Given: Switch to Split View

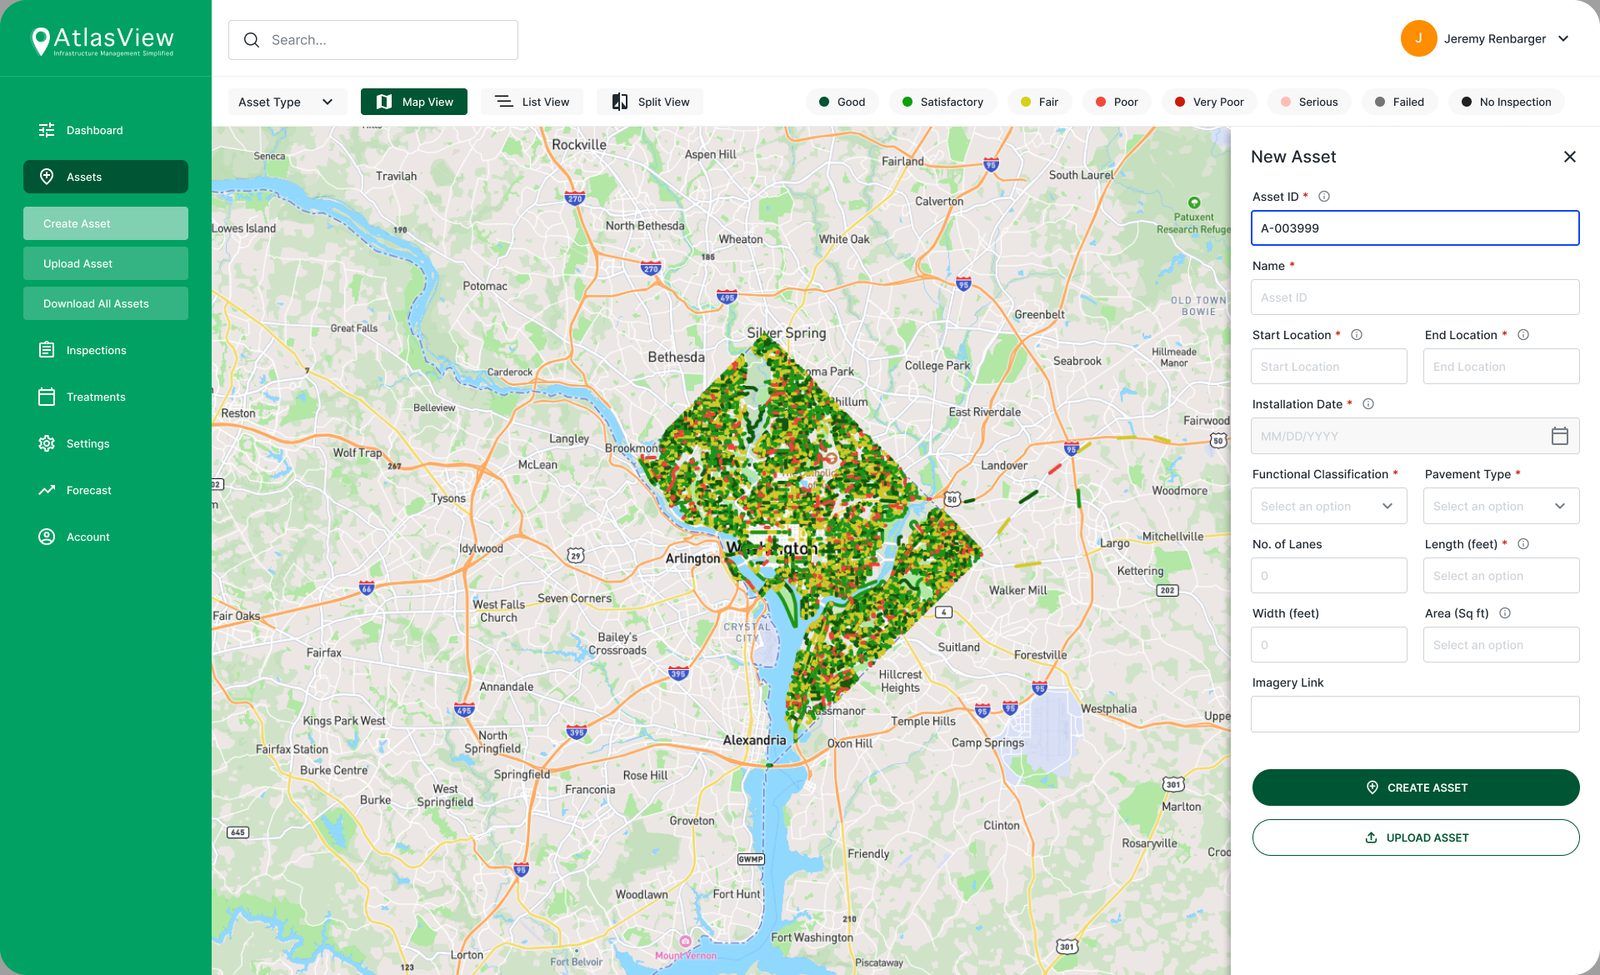Looking at the screenshot, I should coord(650,102).
